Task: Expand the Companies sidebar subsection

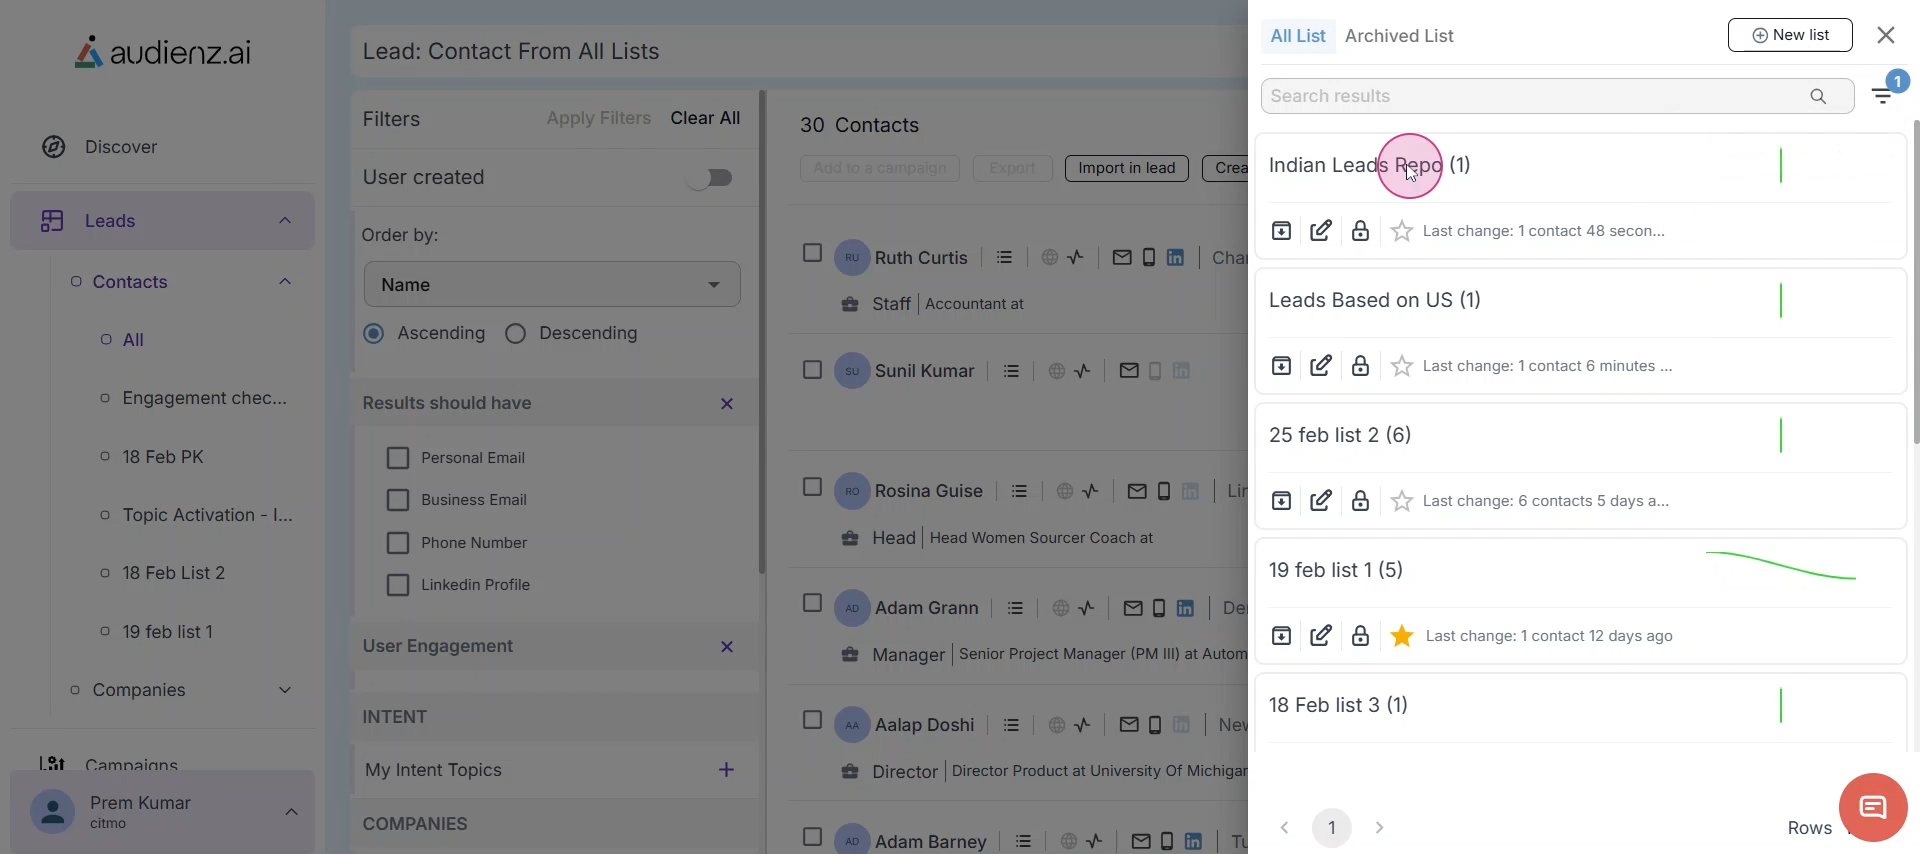Action: click(x=285, y=690)
